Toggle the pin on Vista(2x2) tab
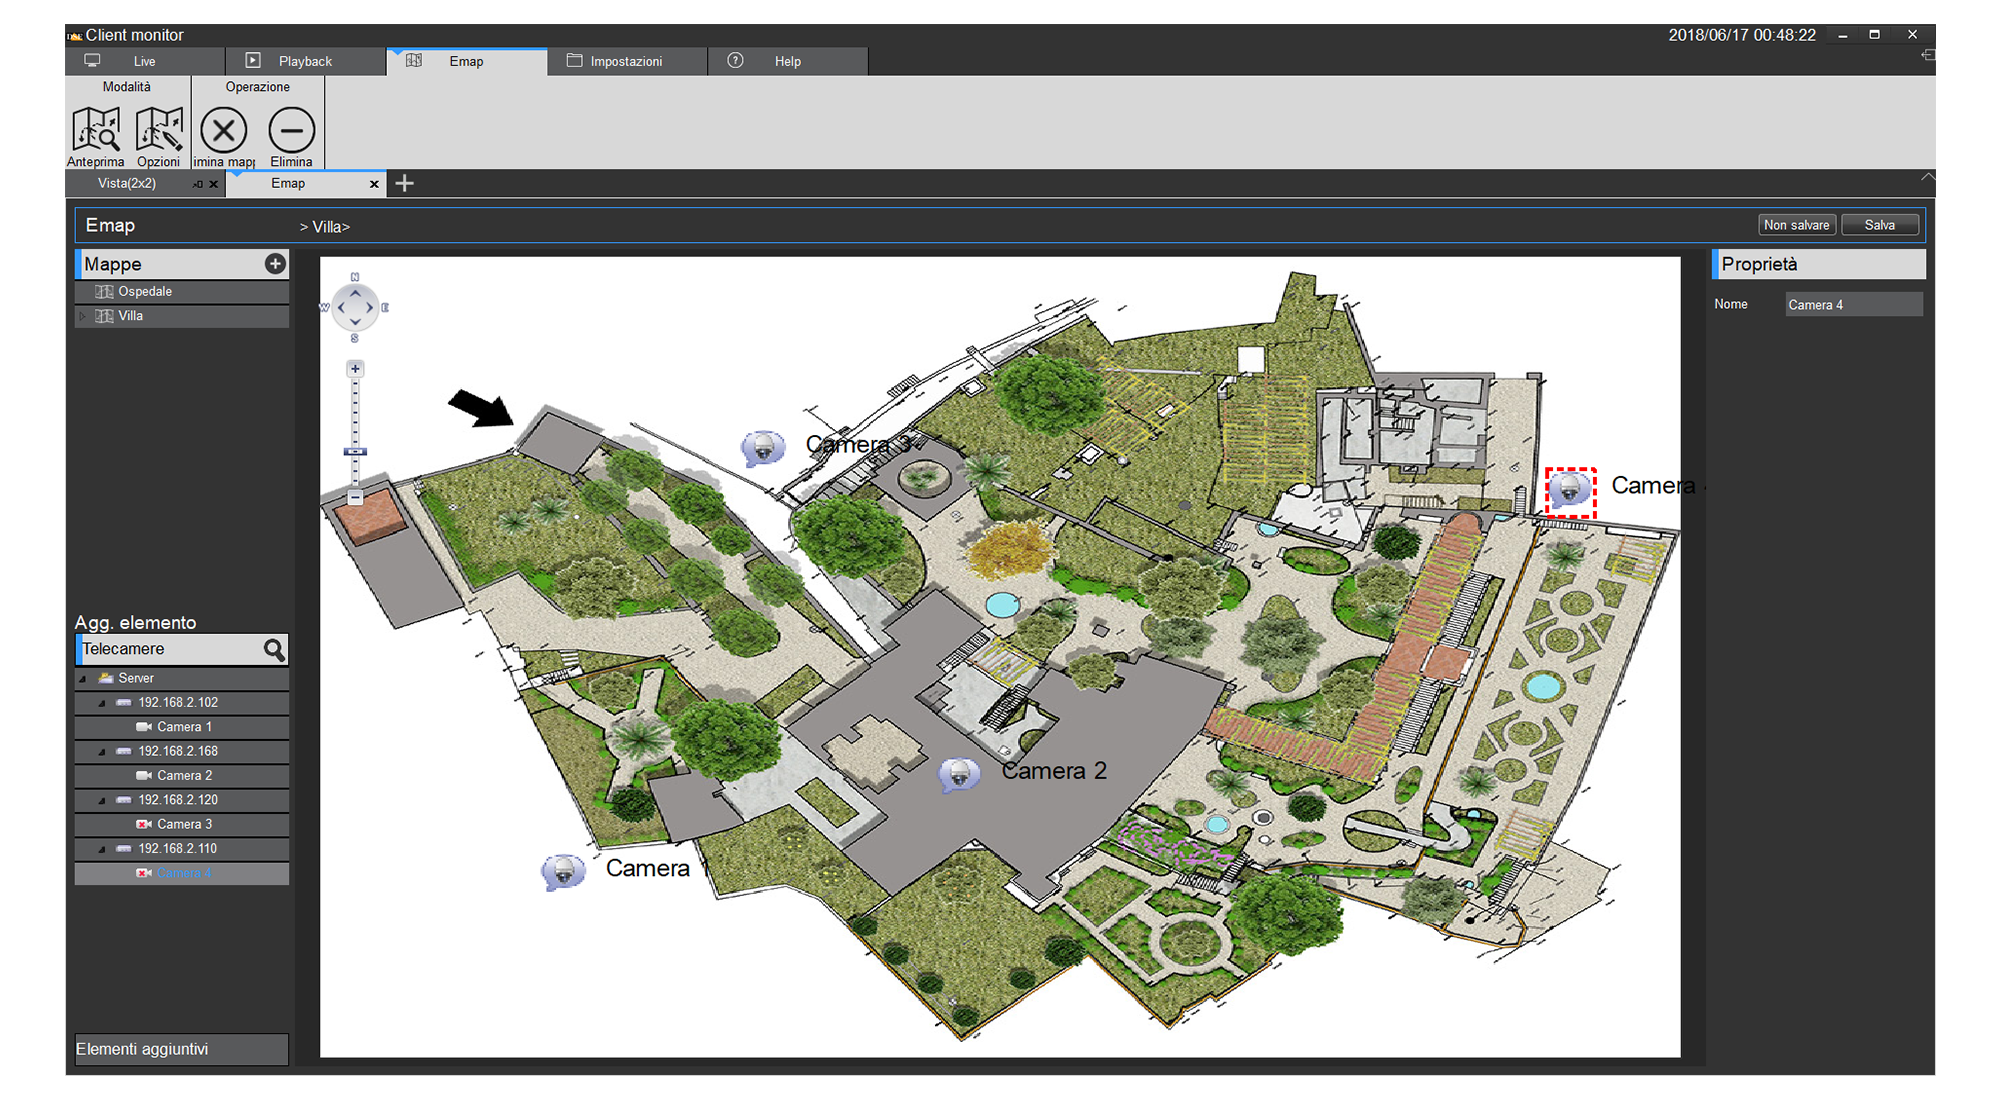The image size is (2000, 1100). [196, 183]
